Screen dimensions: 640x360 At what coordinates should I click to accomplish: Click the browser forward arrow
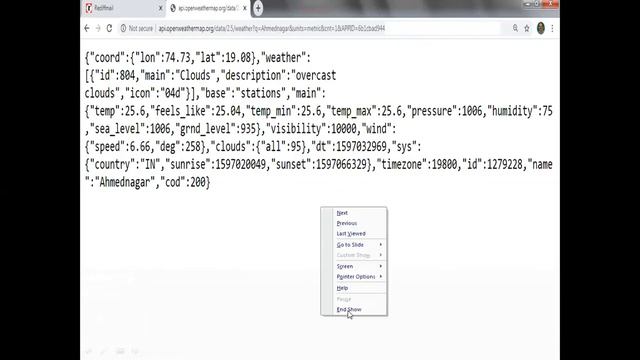(x=98, y=28)
